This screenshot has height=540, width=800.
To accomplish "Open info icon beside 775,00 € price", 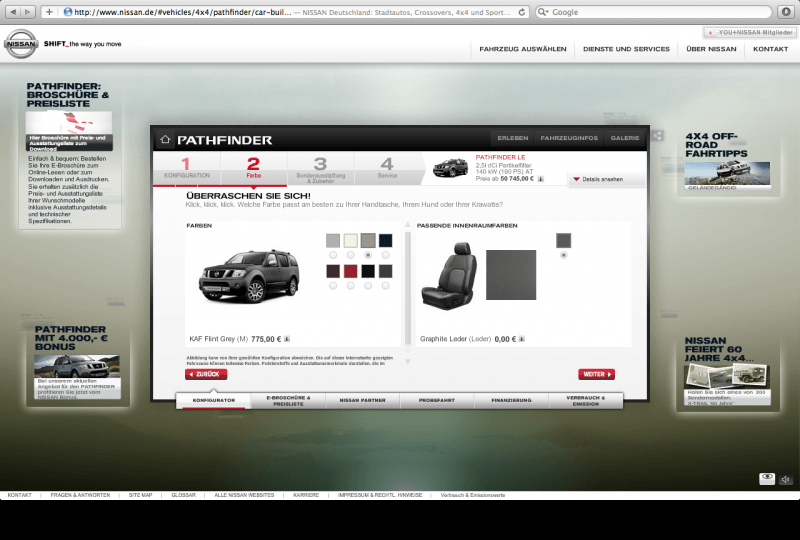I will (287, 339).
